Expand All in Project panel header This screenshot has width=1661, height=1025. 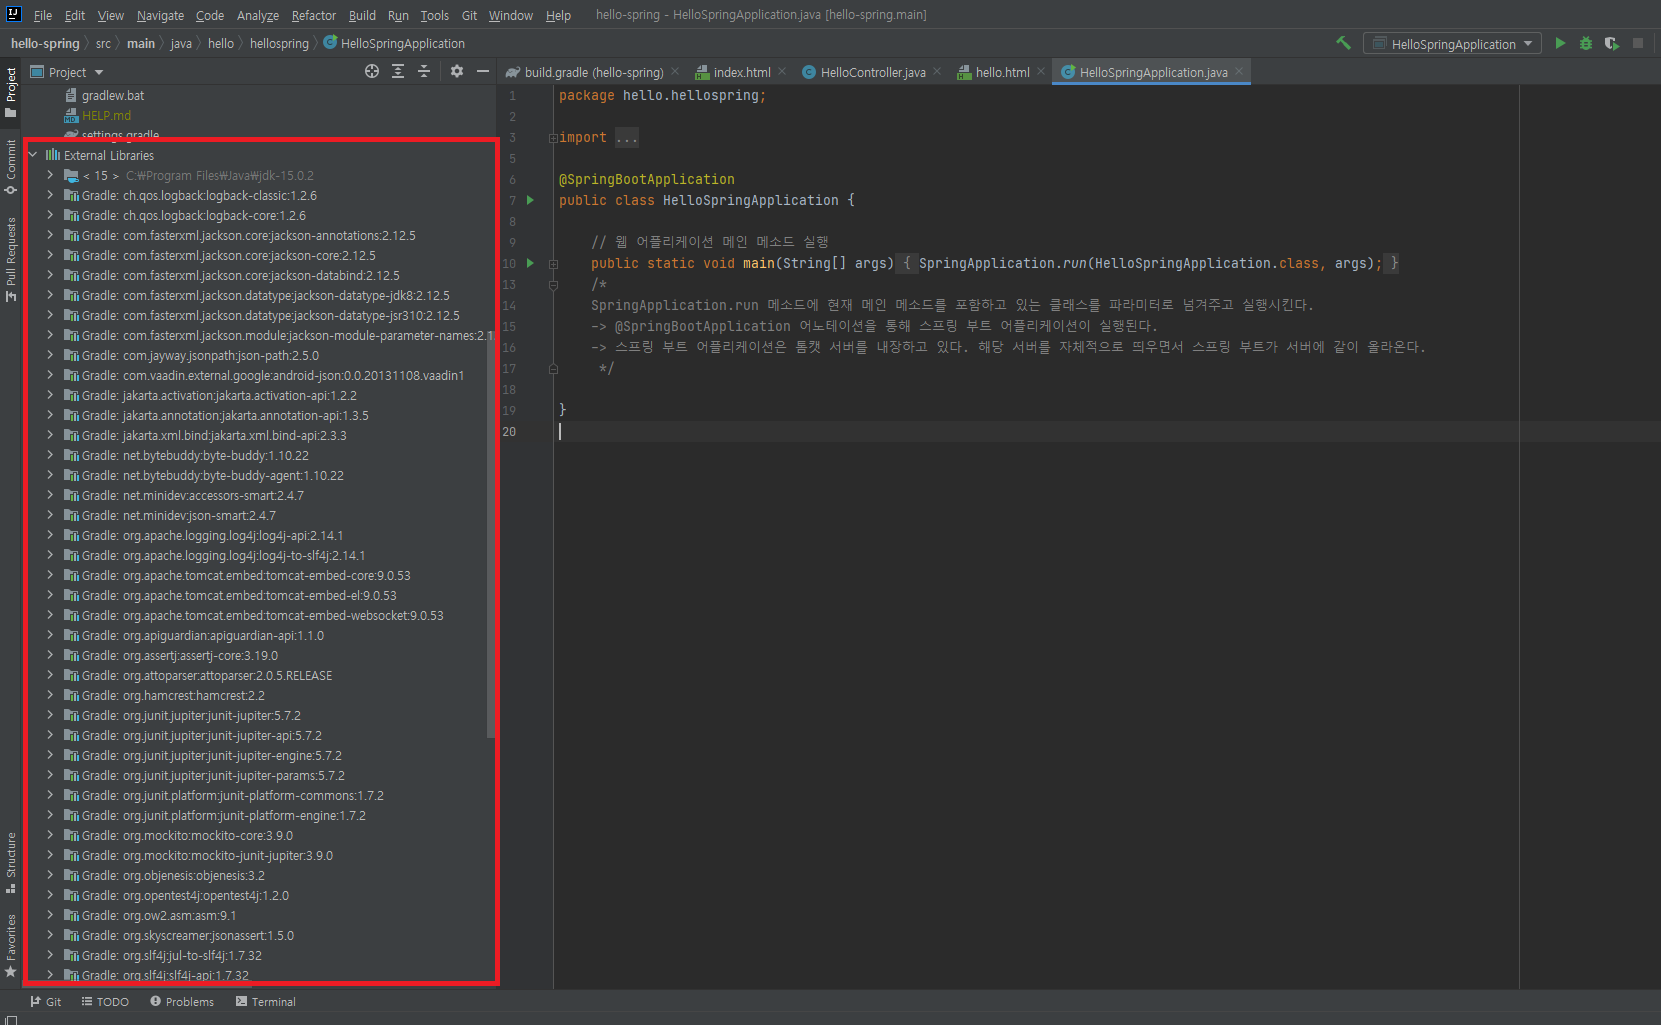pos(398,71)
